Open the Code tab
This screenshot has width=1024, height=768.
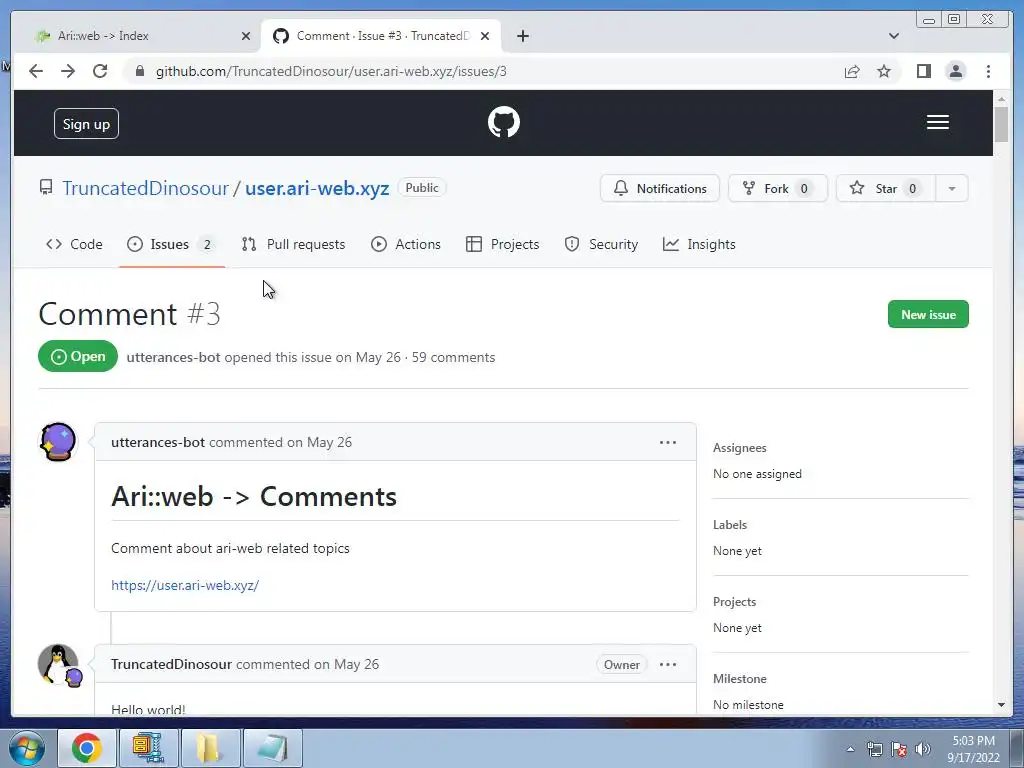[x=74, y=244]
